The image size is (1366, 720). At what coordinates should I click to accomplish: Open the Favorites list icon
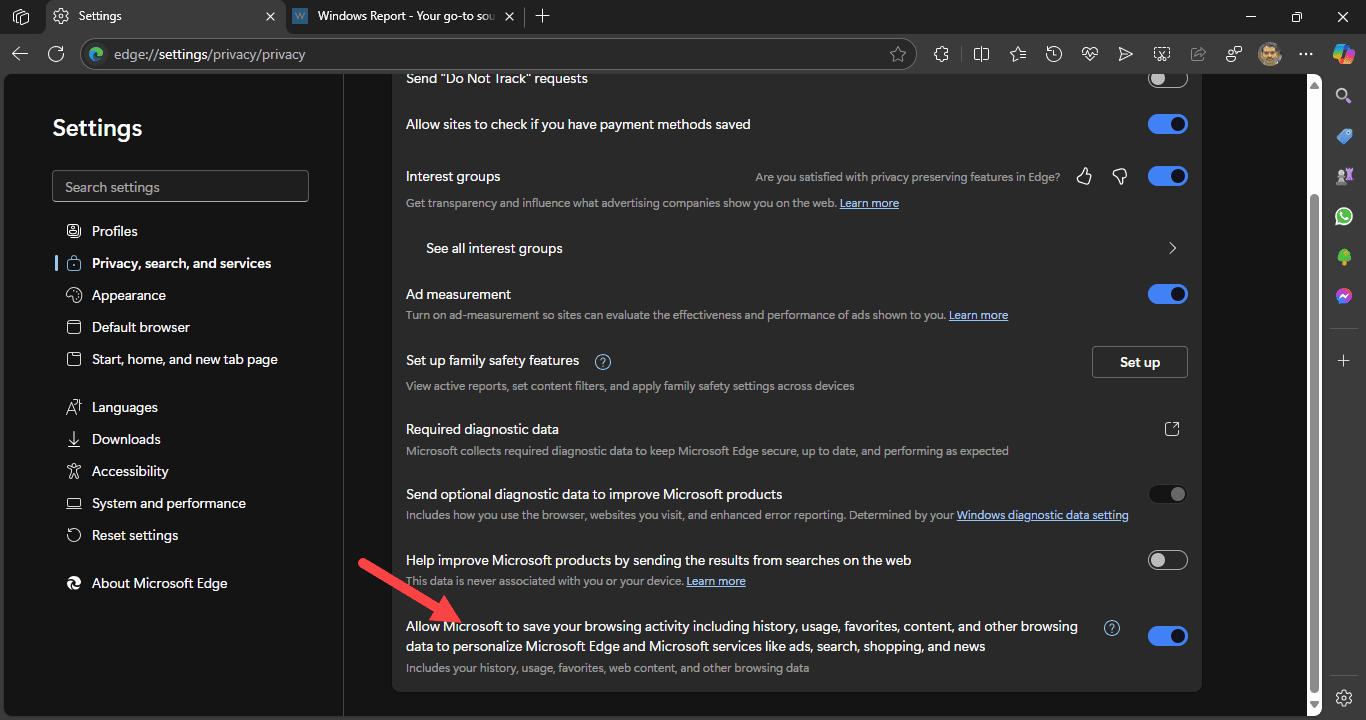pos(1018,54)
